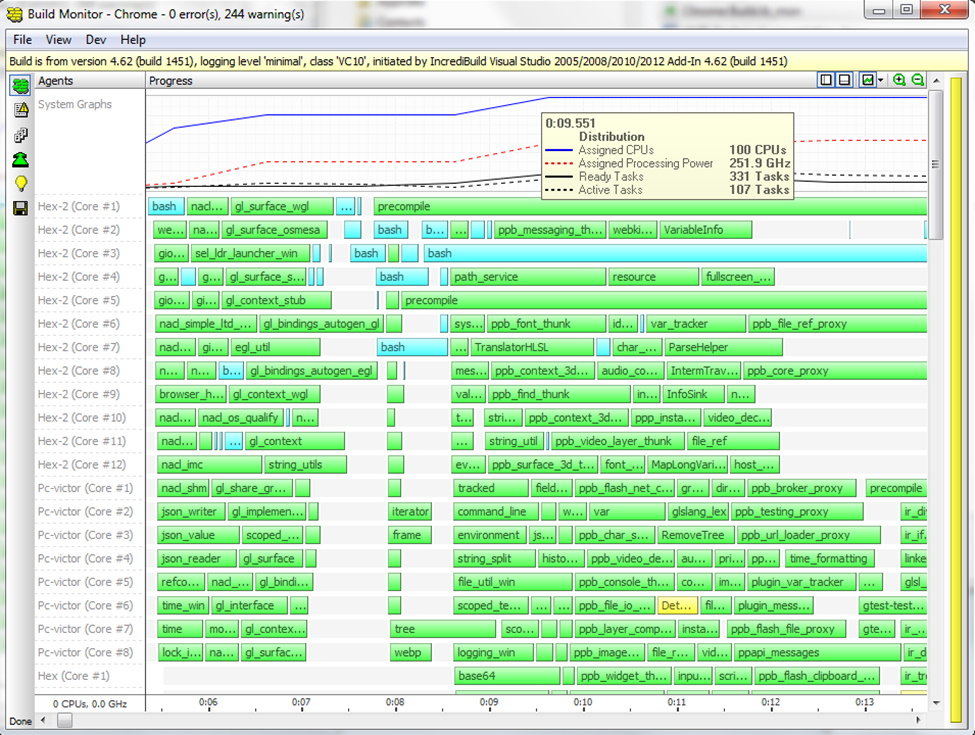
Task: Select the Pc-victor (Core #1) agent row
Action: point(85,488)
